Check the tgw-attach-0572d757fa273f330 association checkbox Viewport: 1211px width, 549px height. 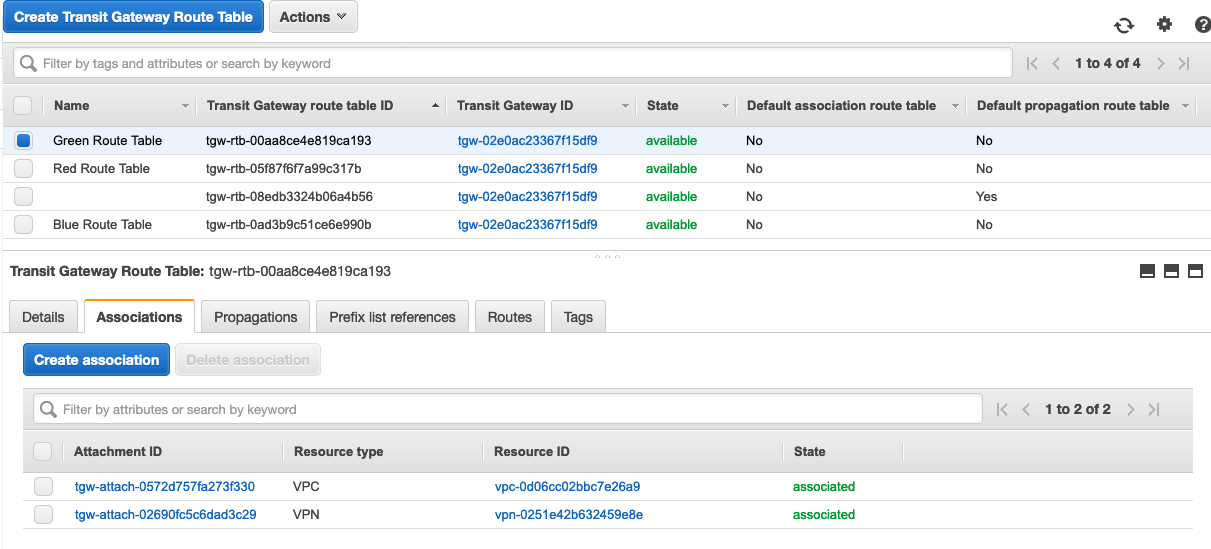click(x=43, y=487)
